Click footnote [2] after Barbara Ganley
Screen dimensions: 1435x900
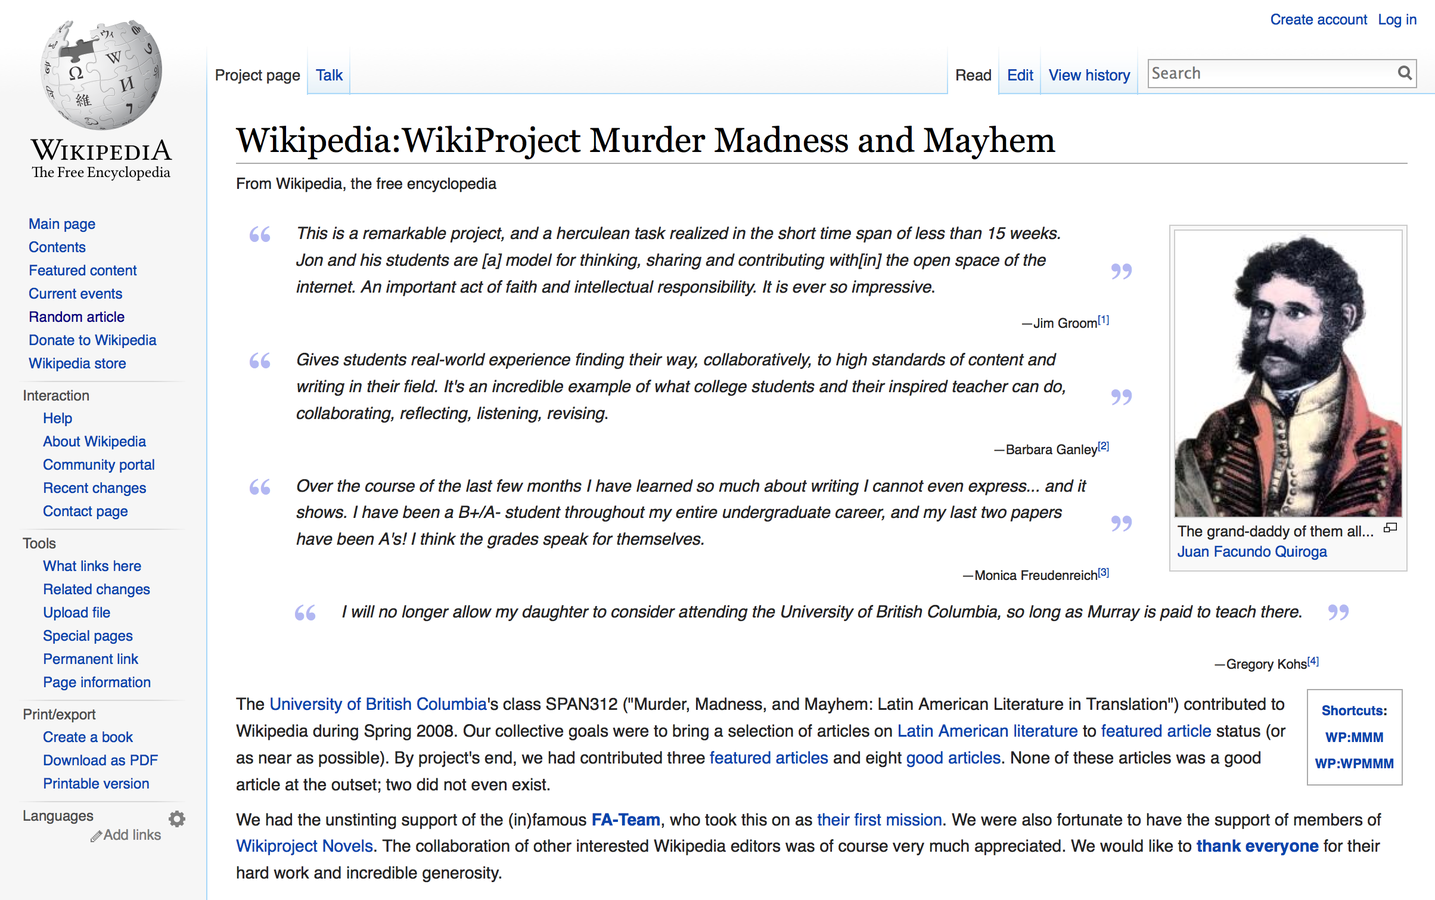(x=1103, y=447)
